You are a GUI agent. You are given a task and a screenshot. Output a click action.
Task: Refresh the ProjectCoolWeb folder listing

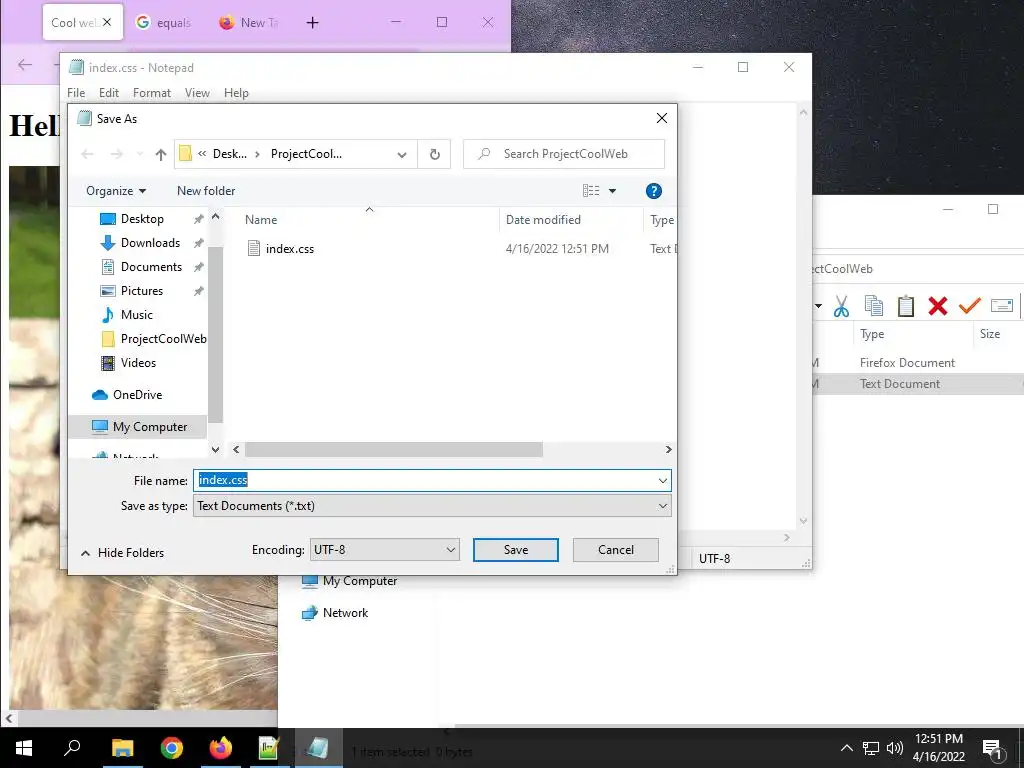click(434, 154)
